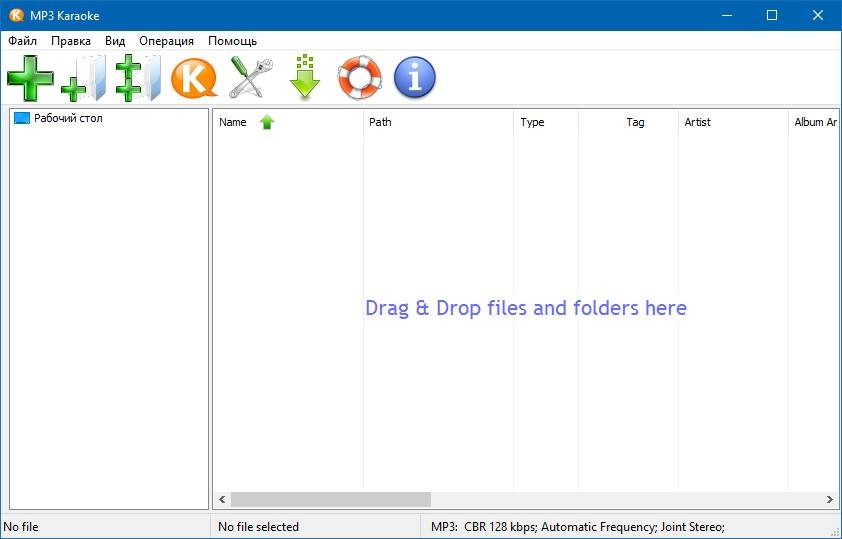Click the blue desktop icon beside Рабочий стол

[22, 118]
